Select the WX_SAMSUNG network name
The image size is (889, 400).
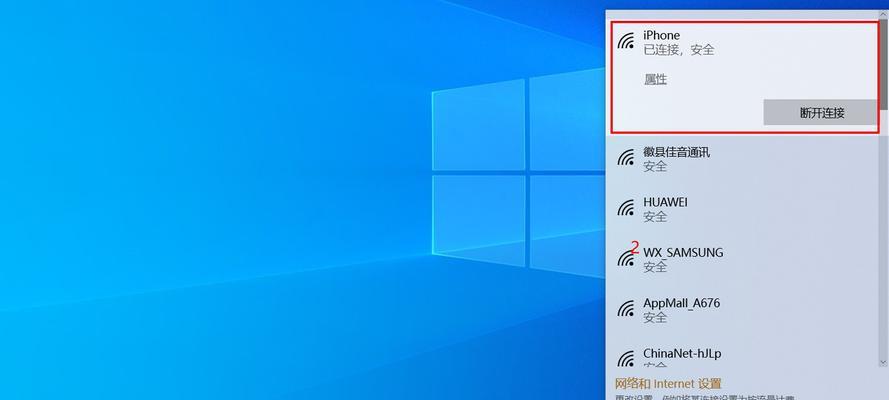(683, 253)
